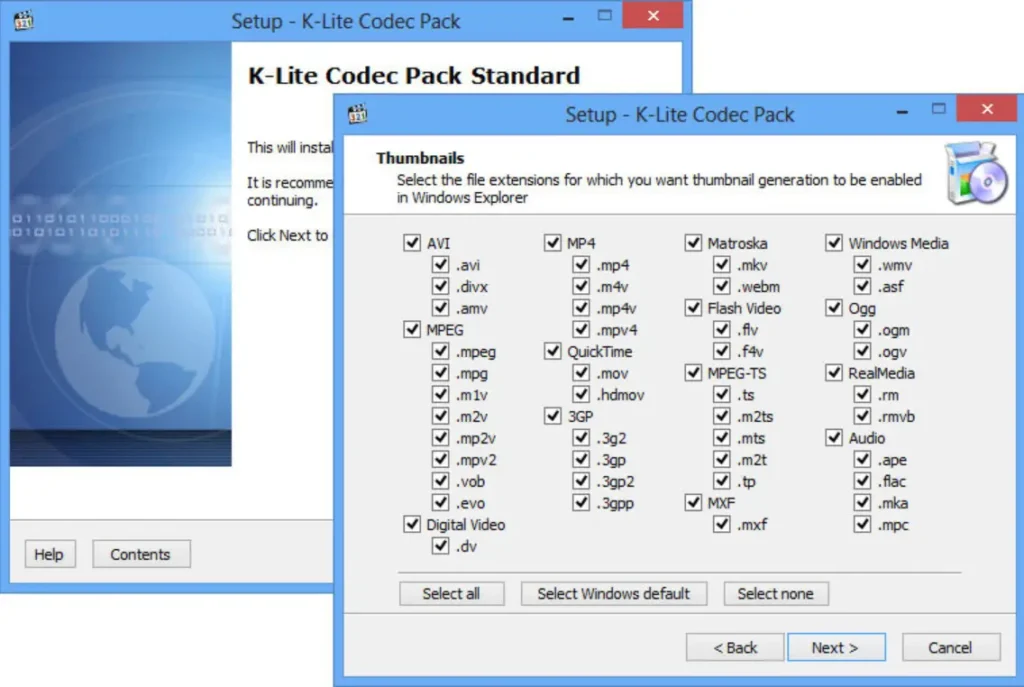
Task: Click the installer disc icon near Thumbnails header
Action: tap(975, 172)
